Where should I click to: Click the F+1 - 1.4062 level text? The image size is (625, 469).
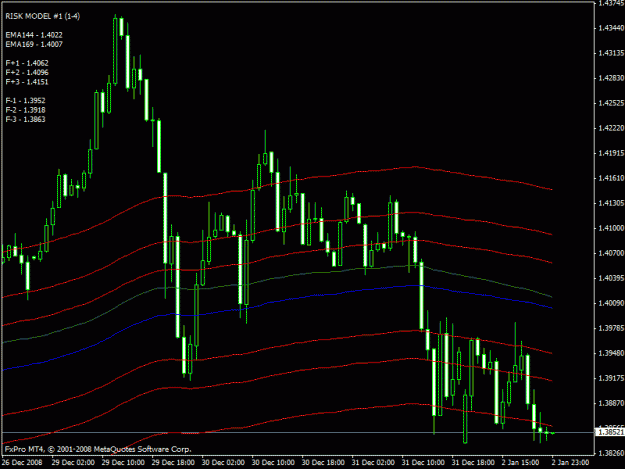[27, 63]
